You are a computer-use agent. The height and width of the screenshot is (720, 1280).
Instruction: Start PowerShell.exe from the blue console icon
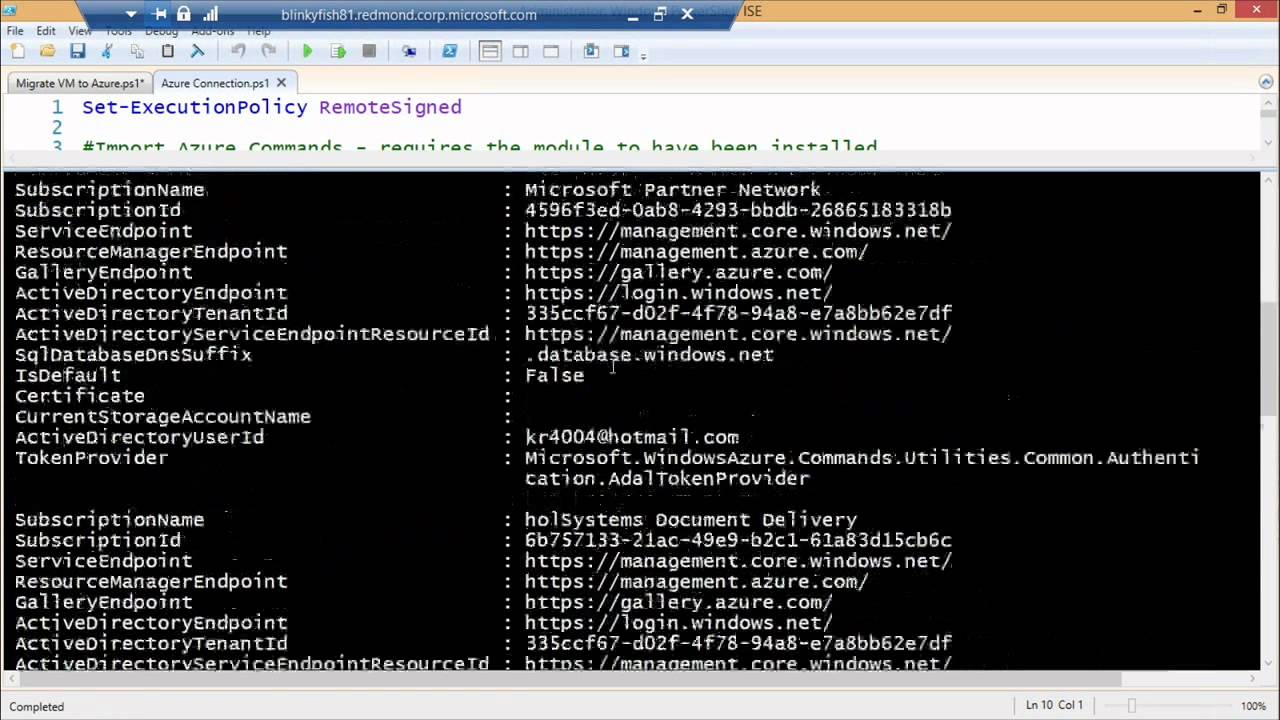click(449, 51)
